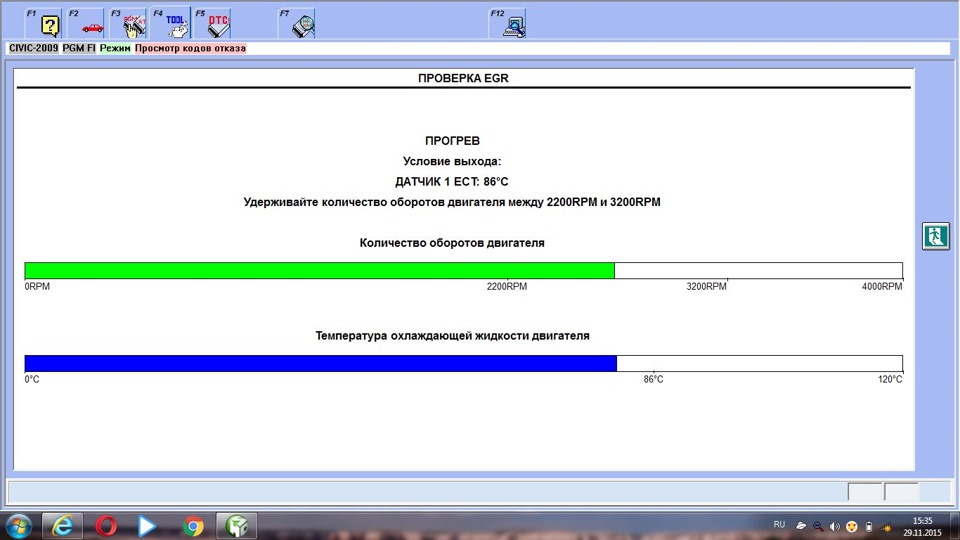Open the F4 TOOL functions icon
This screenshot has height=540, width=960.
(x=170, y=23)
